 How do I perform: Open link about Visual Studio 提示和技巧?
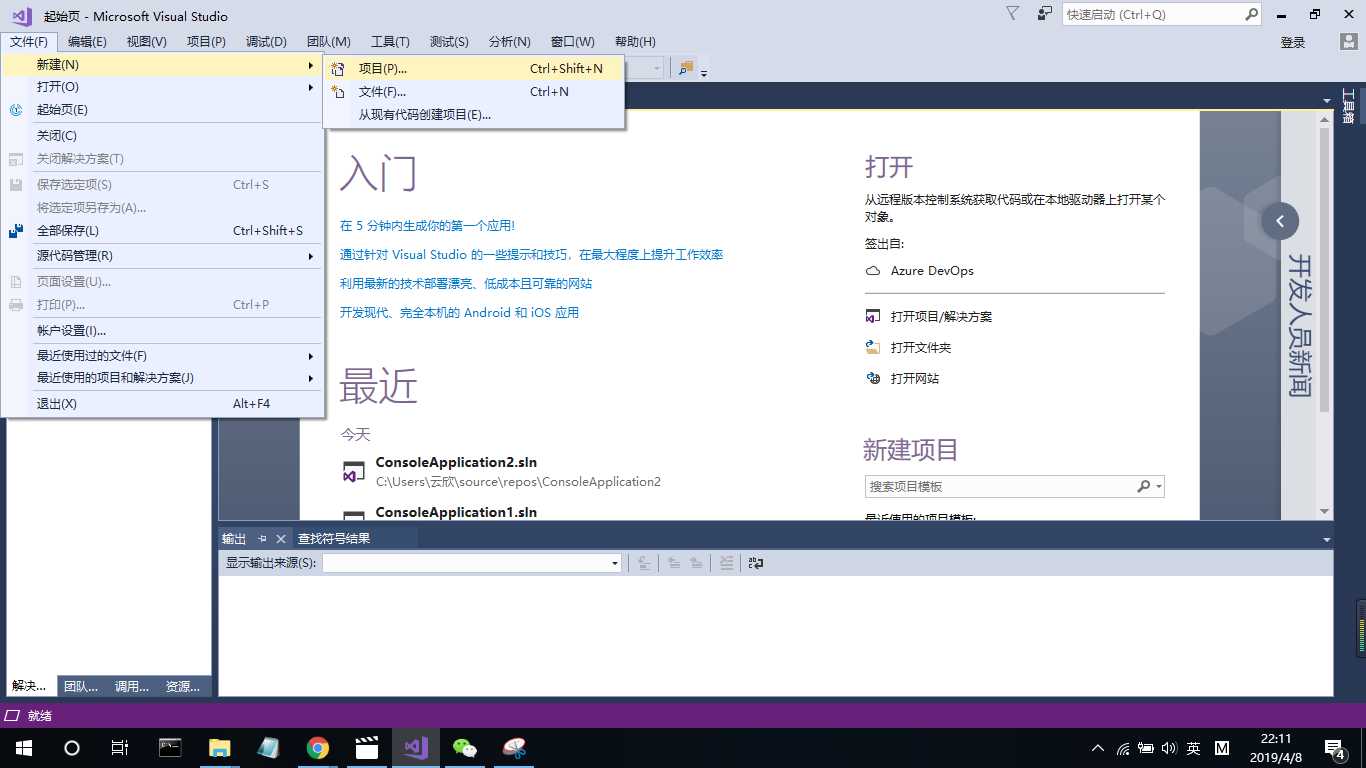pos(531,255)
